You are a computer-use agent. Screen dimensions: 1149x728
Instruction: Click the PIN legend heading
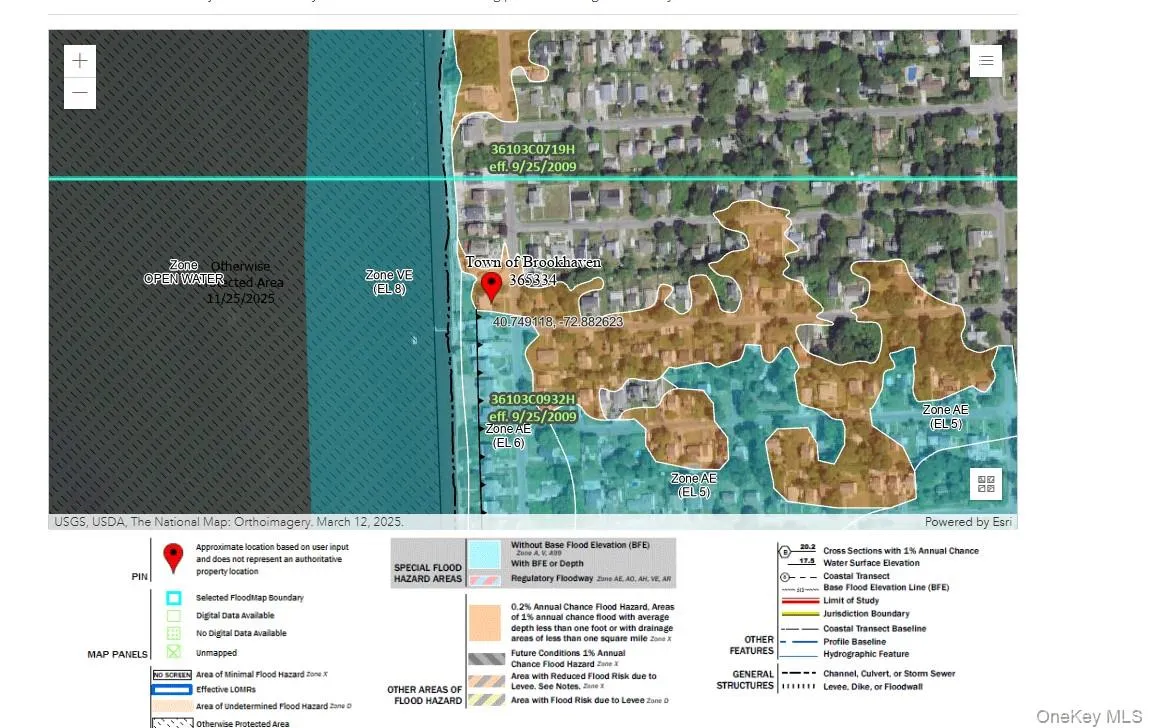(139, 577)
